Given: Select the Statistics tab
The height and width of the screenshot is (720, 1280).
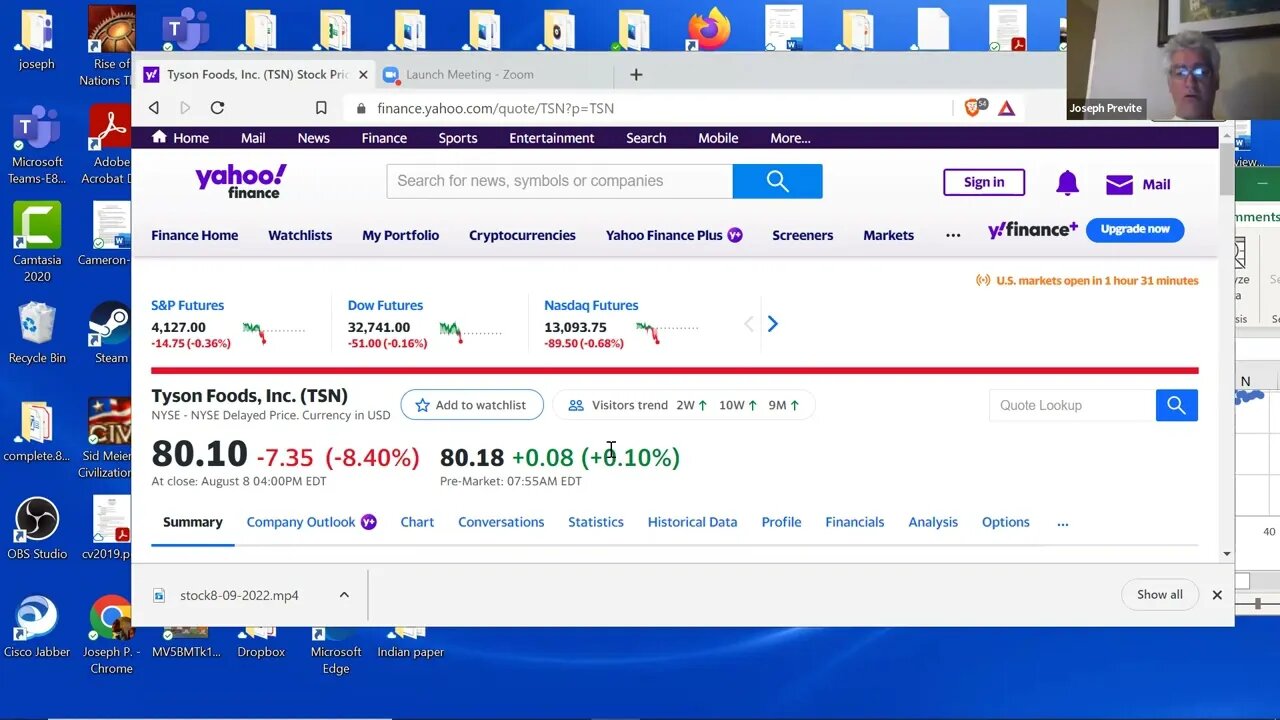Looking at the screenshot, I should (596, 522).
